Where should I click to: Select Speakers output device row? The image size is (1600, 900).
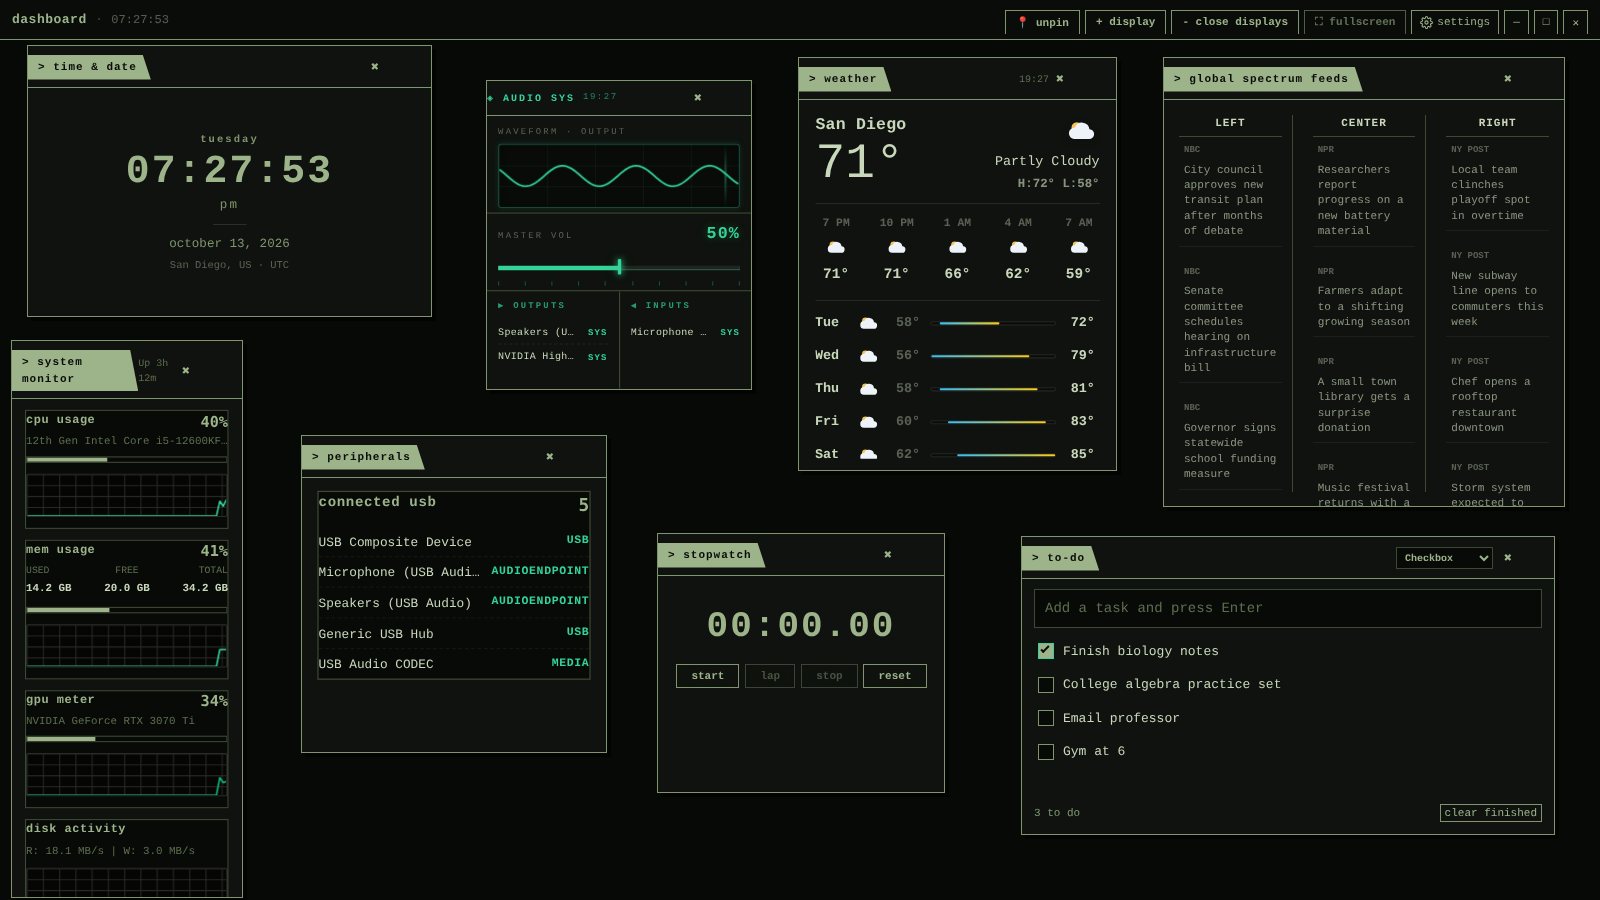coord(552,332)
